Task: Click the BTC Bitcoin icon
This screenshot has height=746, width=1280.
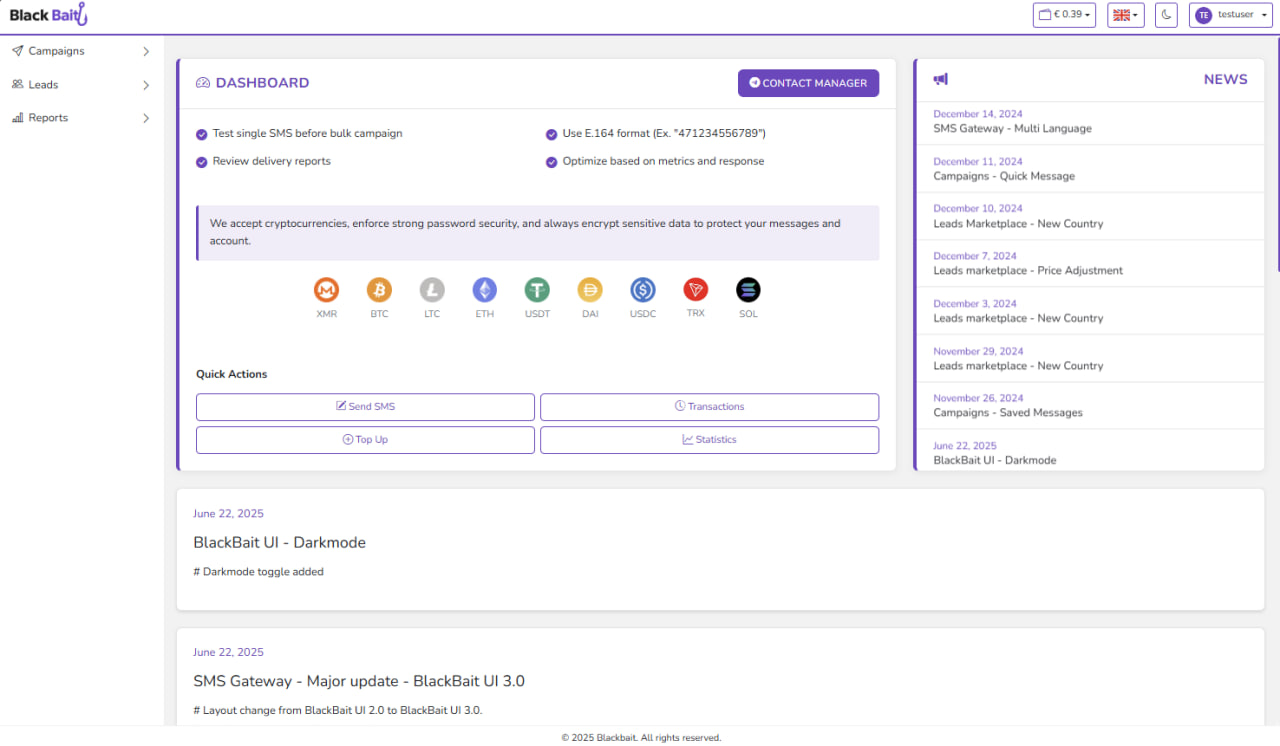Action: coord(379,290)
